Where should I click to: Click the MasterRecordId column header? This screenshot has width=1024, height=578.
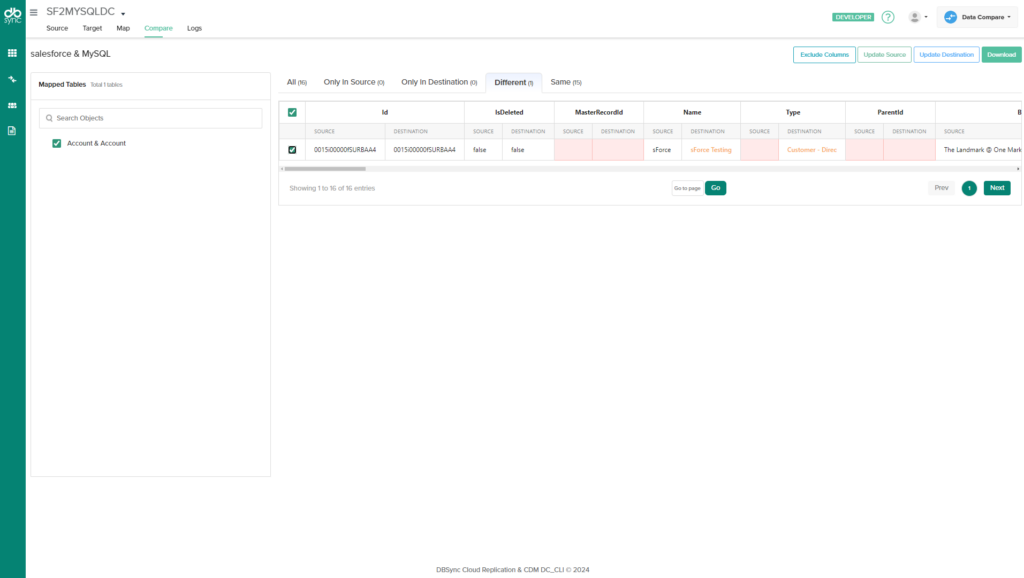coord(599,112)
